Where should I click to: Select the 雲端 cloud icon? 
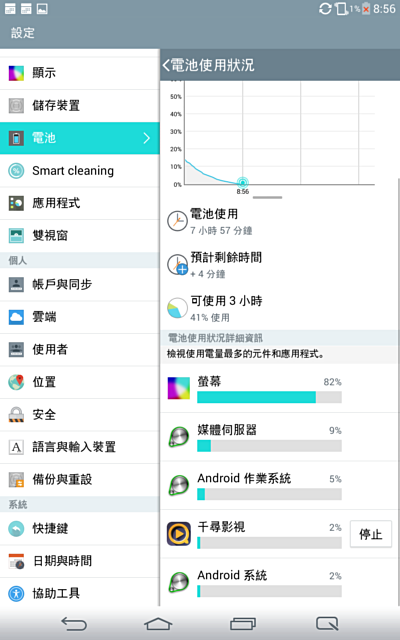point(16,317)
